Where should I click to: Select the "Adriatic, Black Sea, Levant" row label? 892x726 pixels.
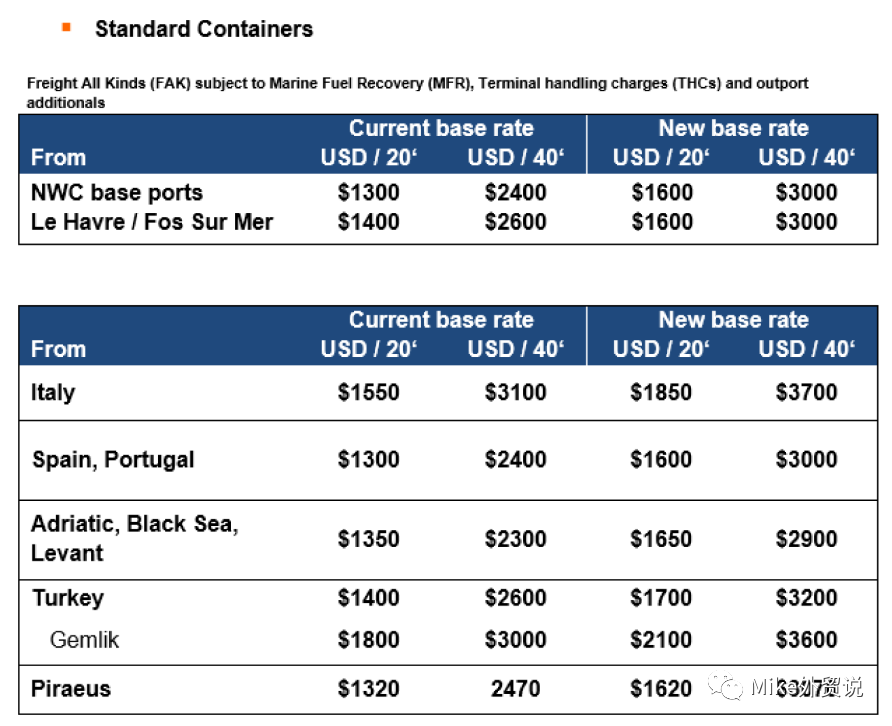(134, 538)
